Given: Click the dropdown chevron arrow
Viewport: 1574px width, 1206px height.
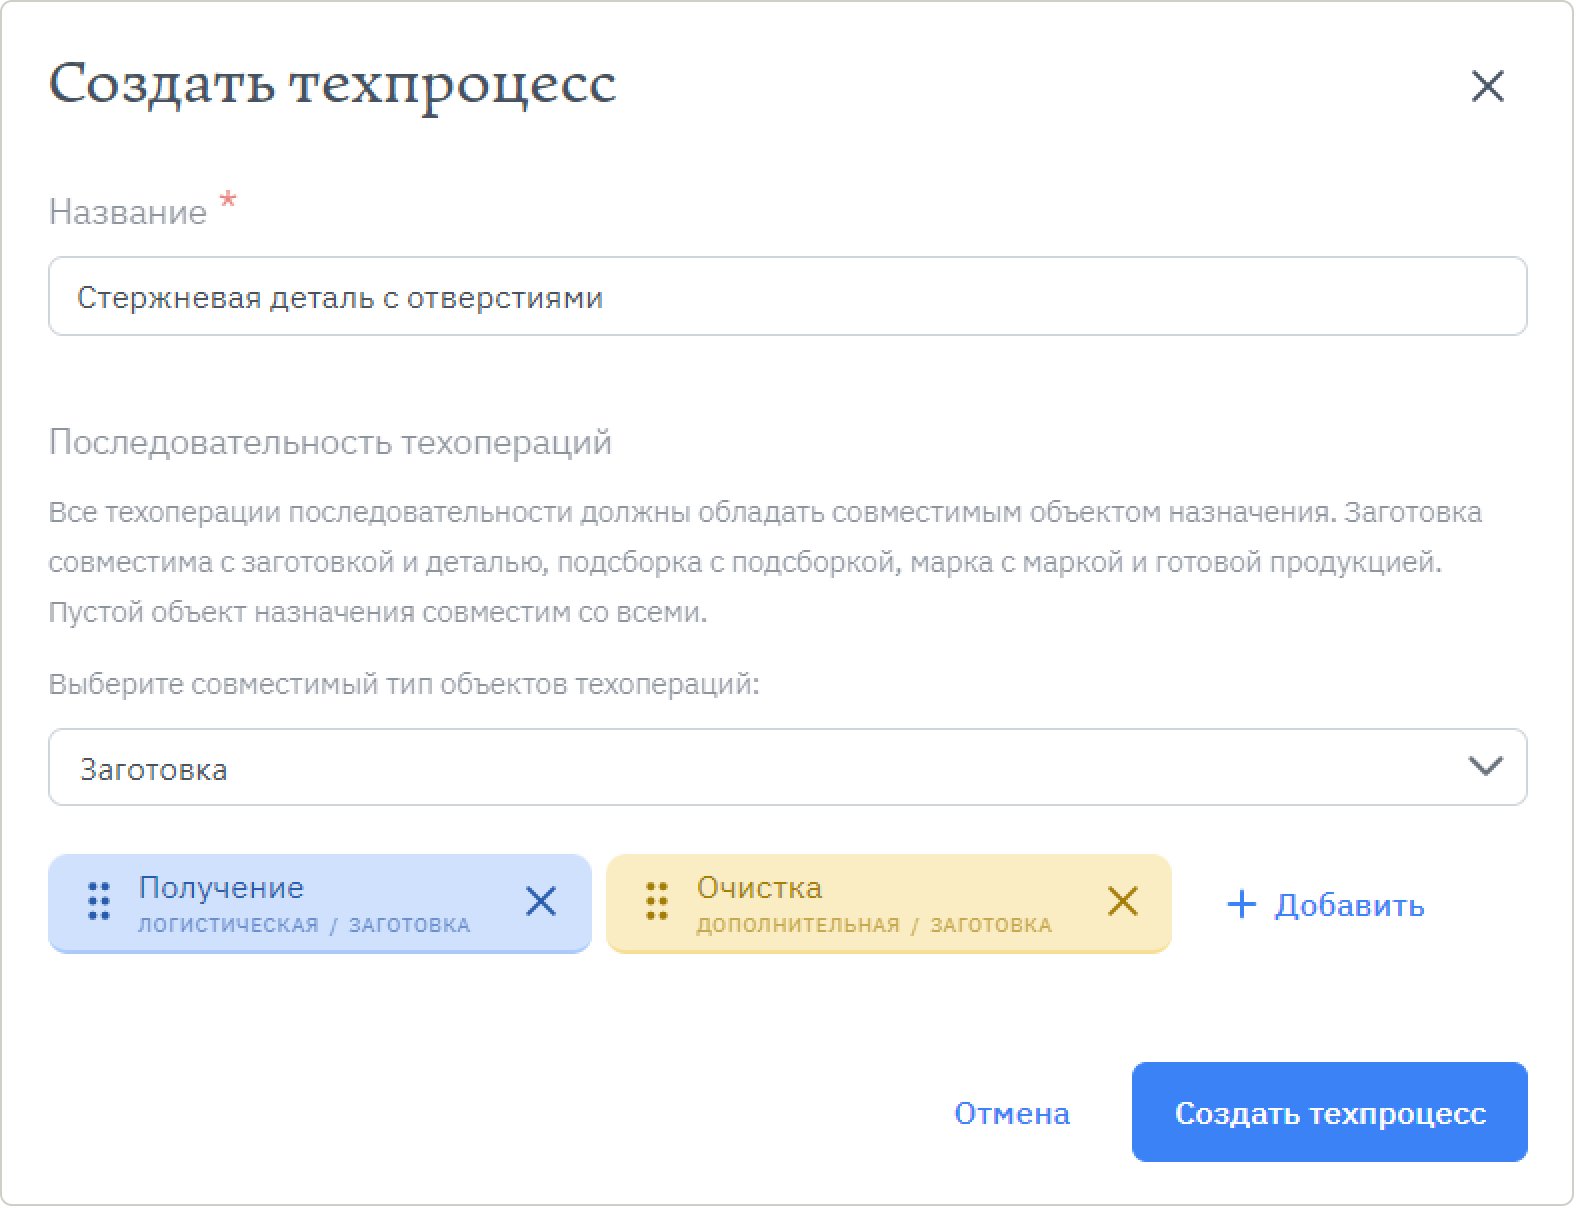Looking at the screenshot, I should (x=1485, y=767).
